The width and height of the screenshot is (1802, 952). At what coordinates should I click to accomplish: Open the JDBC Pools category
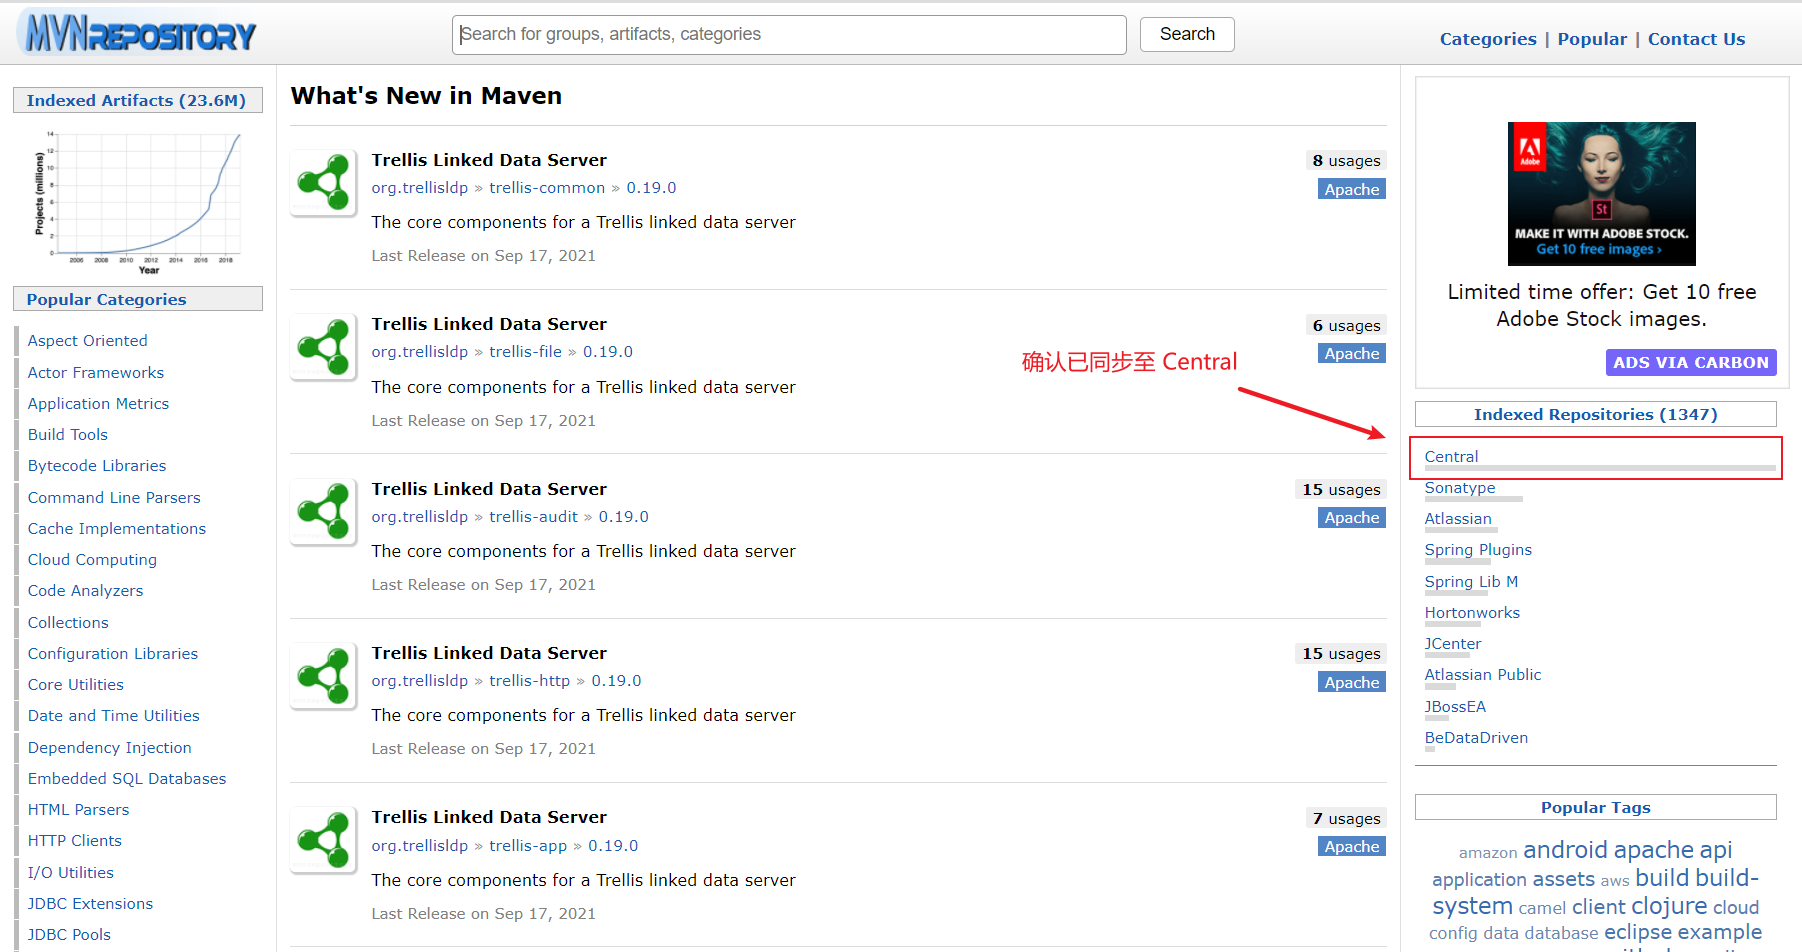tap(69, 935)
